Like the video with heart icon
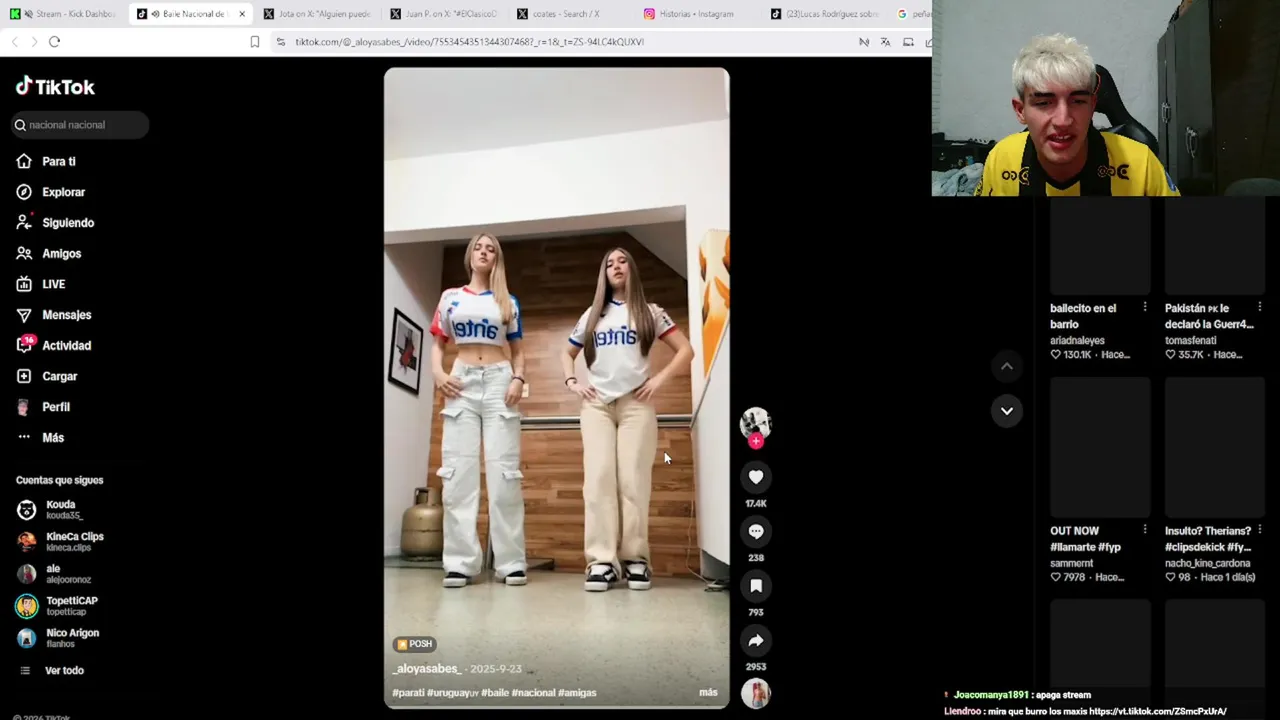The height and width of the screenshot is (720, 1280). tap(756, 477)
